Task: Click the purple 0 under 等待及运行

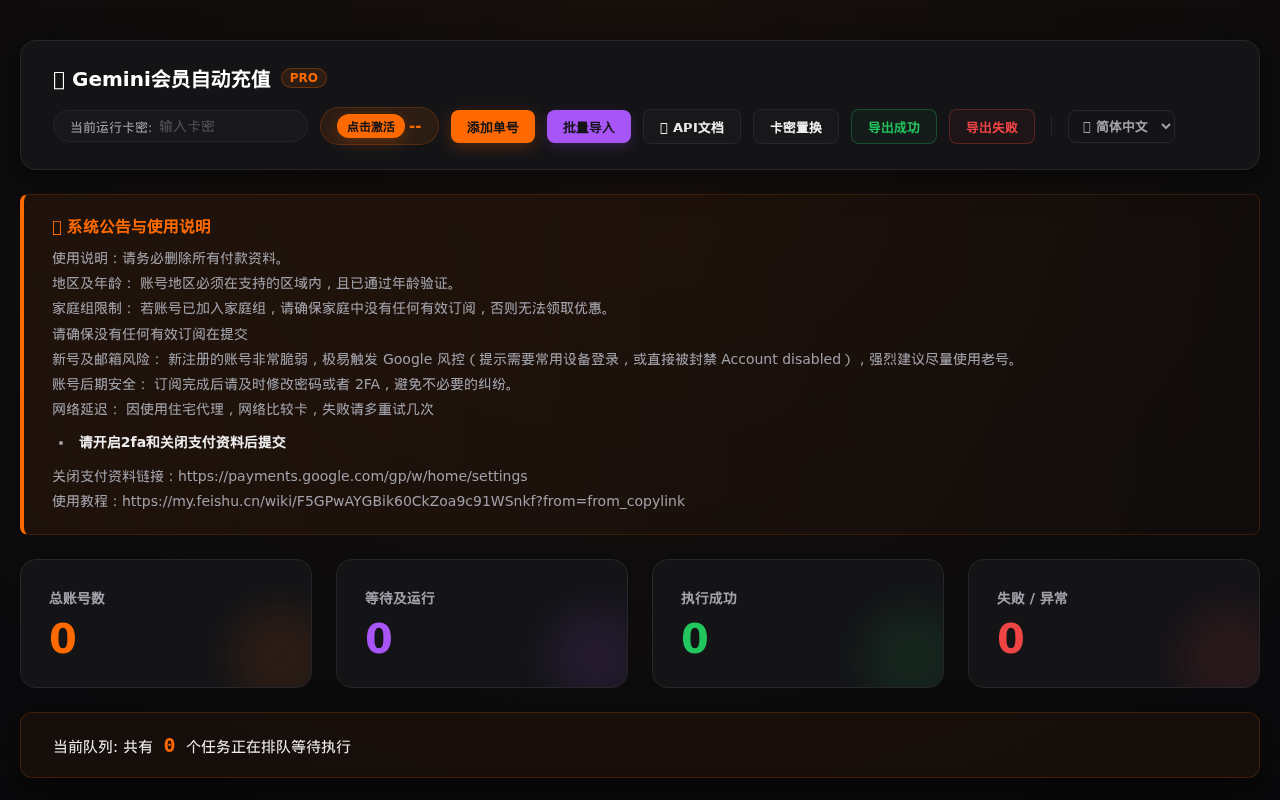Action: tap(379, 639)
